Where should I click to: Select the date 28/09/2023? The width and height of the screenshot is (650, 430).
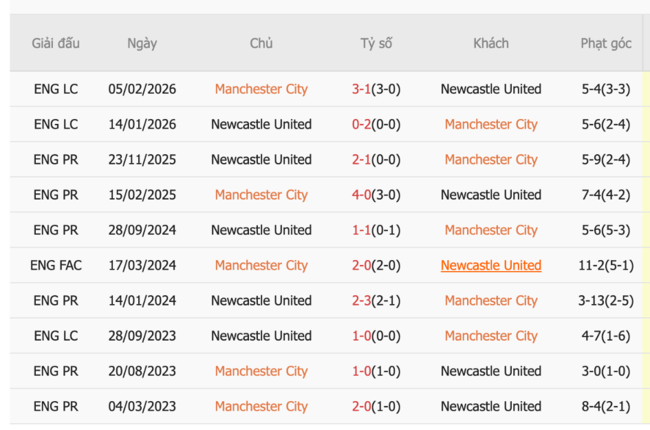click(x=142, y=336)
